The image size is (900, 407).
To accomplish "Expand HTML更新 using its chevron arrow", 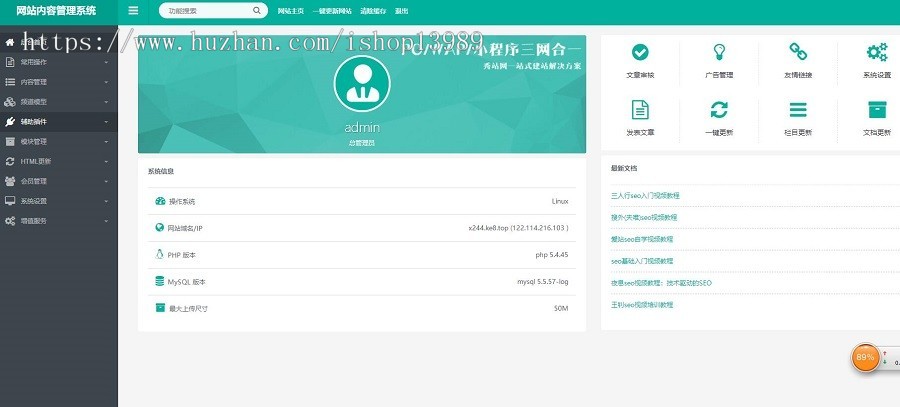I will [x=106, y=161].
